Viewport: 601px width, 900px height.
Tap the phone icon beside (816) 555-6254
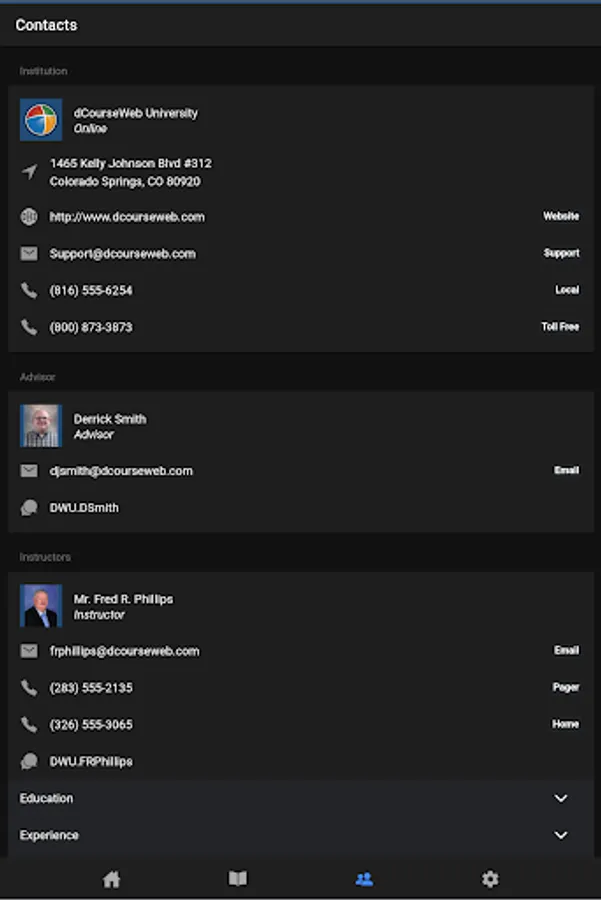tap(29, 291)
